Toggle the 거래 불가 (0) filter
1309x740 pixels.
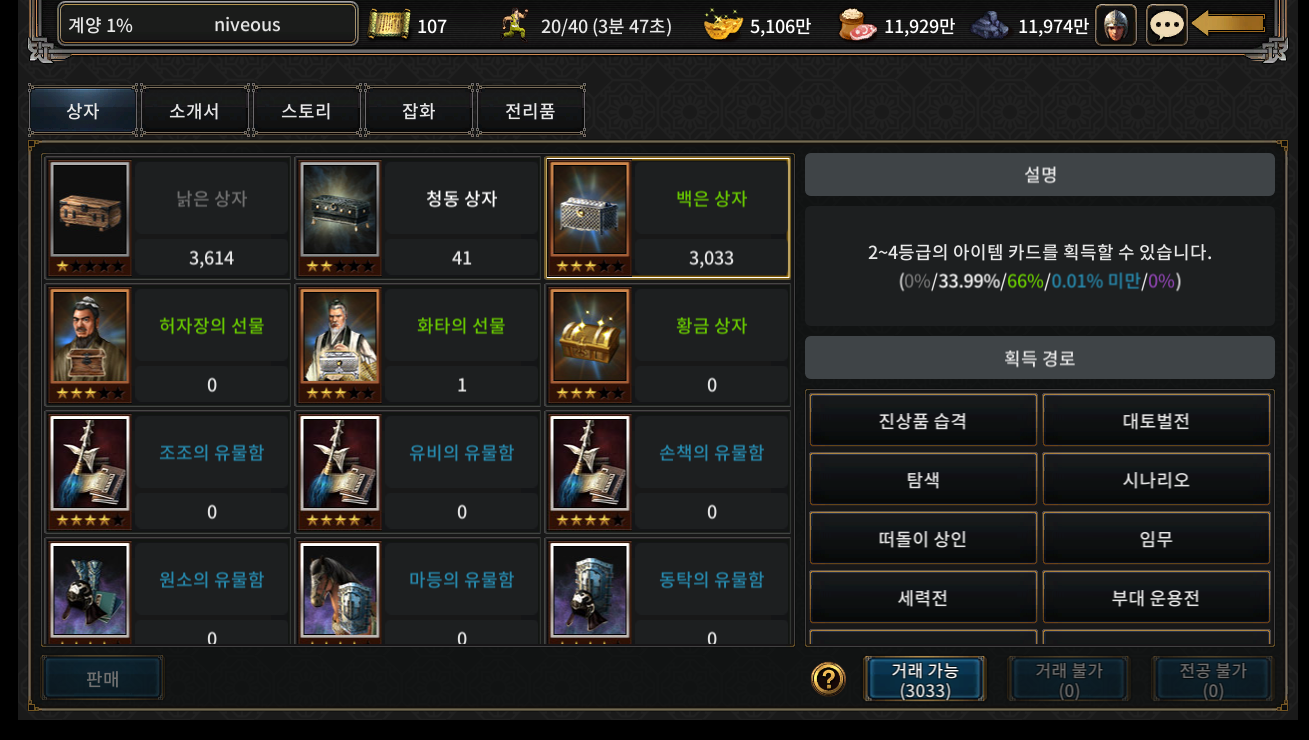1069,680
